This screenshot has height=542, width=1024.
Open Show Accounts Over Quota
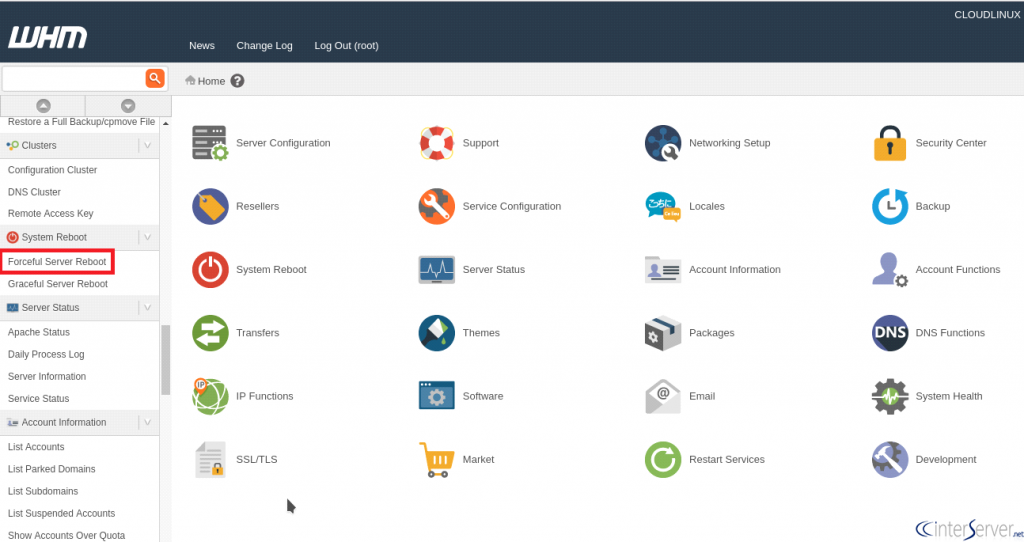67,536
